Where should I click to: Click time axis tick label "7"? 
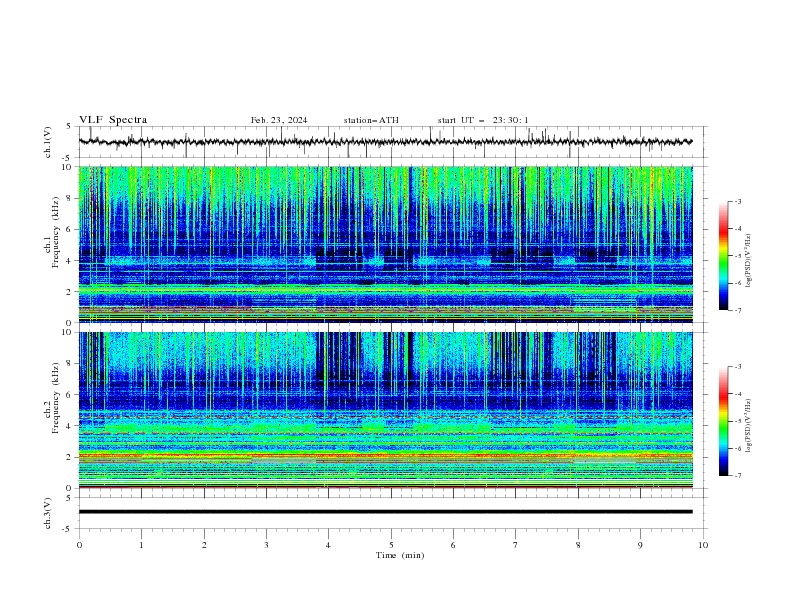(x=516, y=545)
